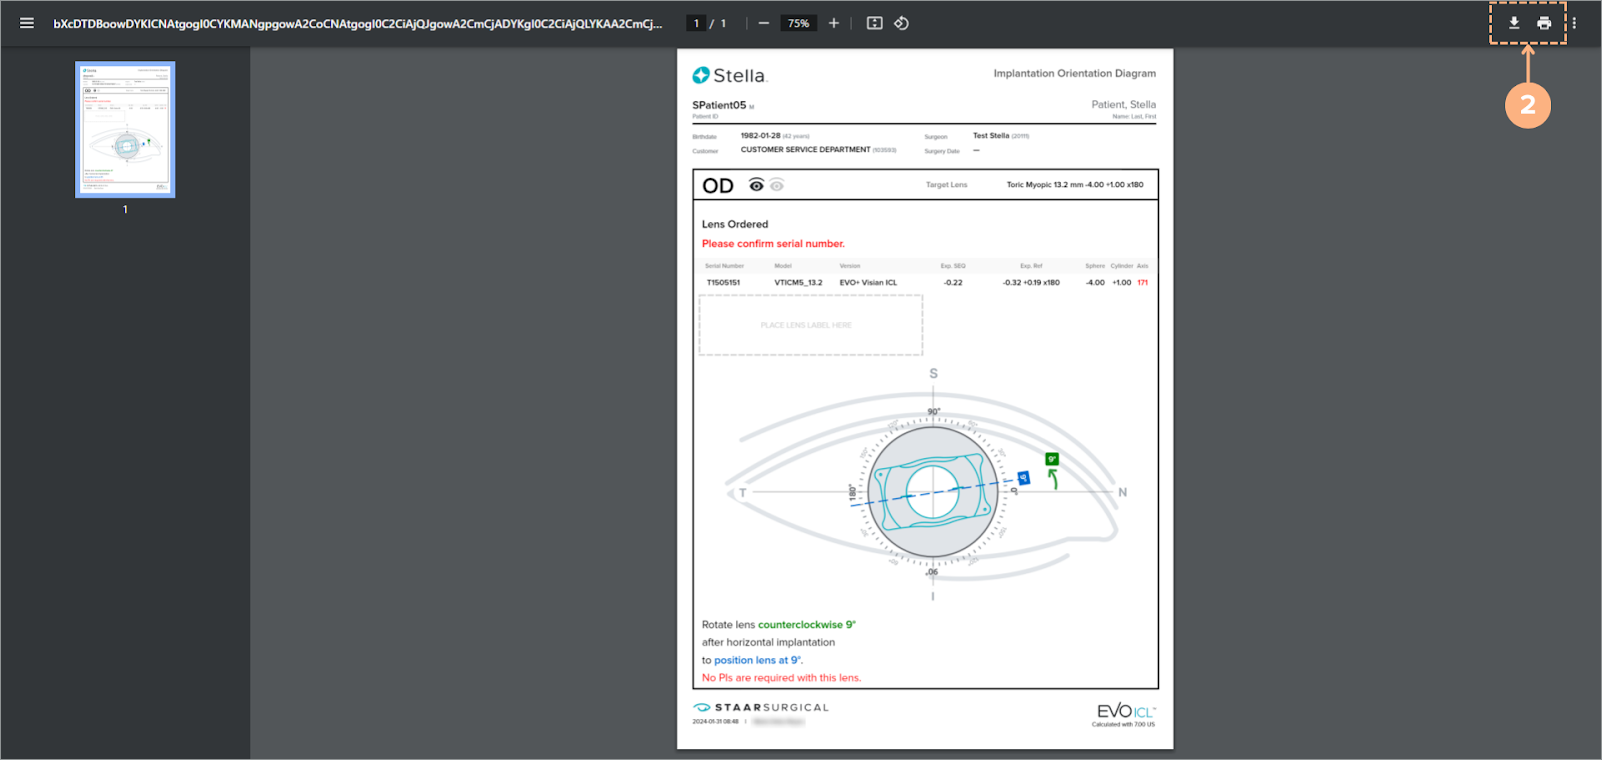Toggle the sidebar with the hamburger menu
Image resolution: width=1602 pixels, height=760 pixels.
[27, 23]
